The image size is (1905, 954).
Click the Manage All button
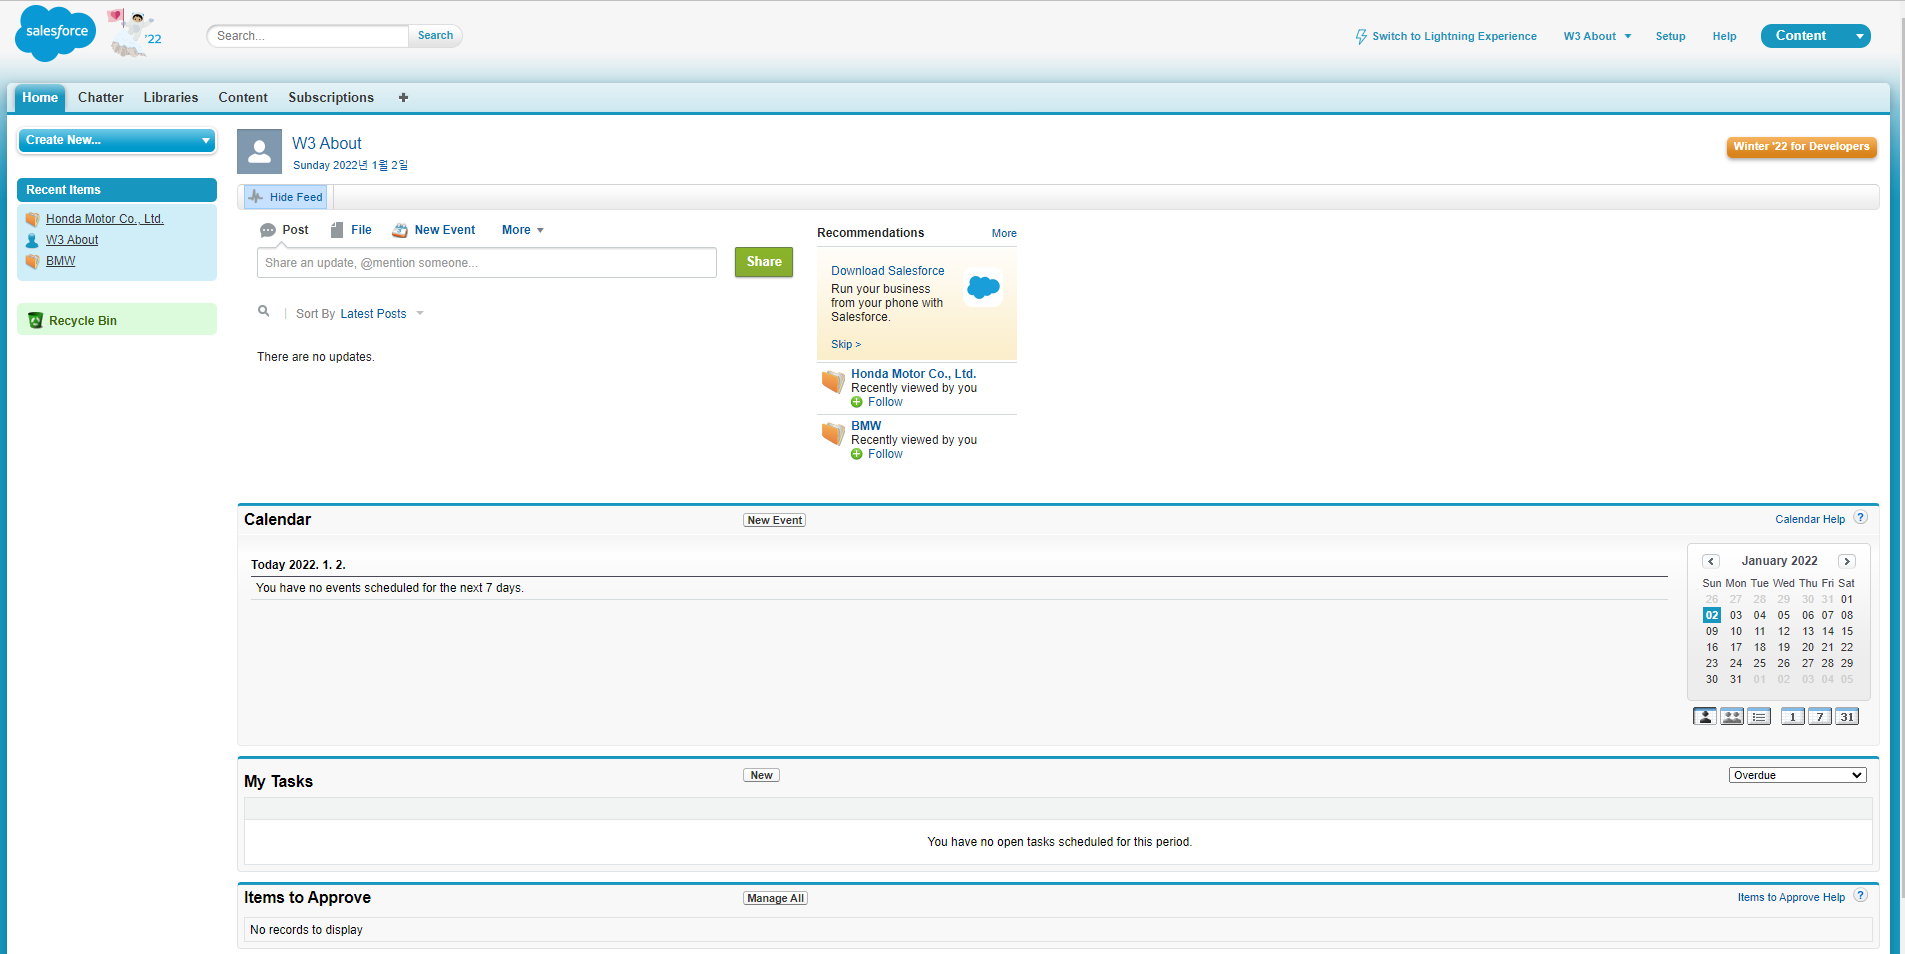coord(775,898)
